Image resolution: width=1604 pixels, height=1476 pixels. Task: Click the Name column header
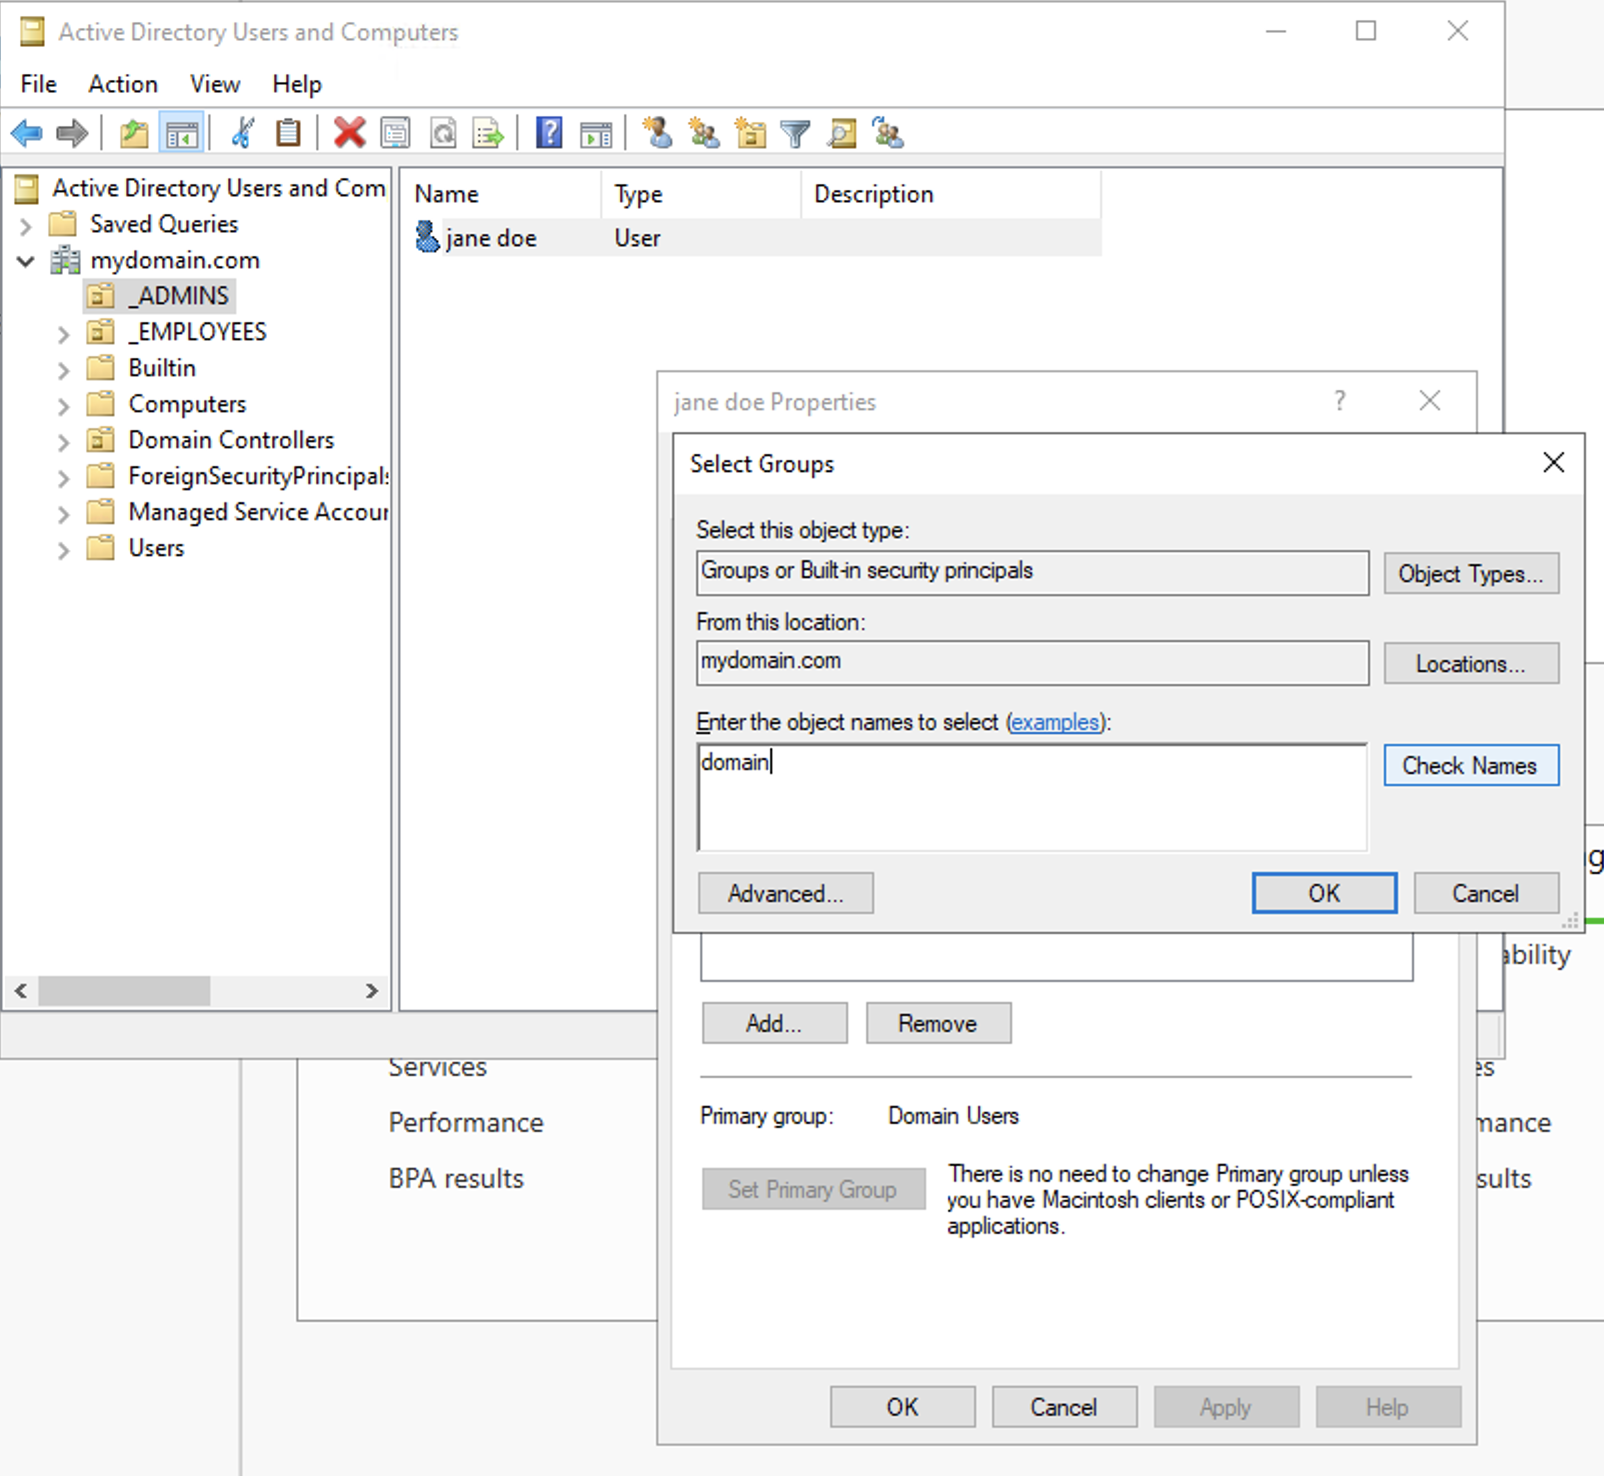[502, 194]
